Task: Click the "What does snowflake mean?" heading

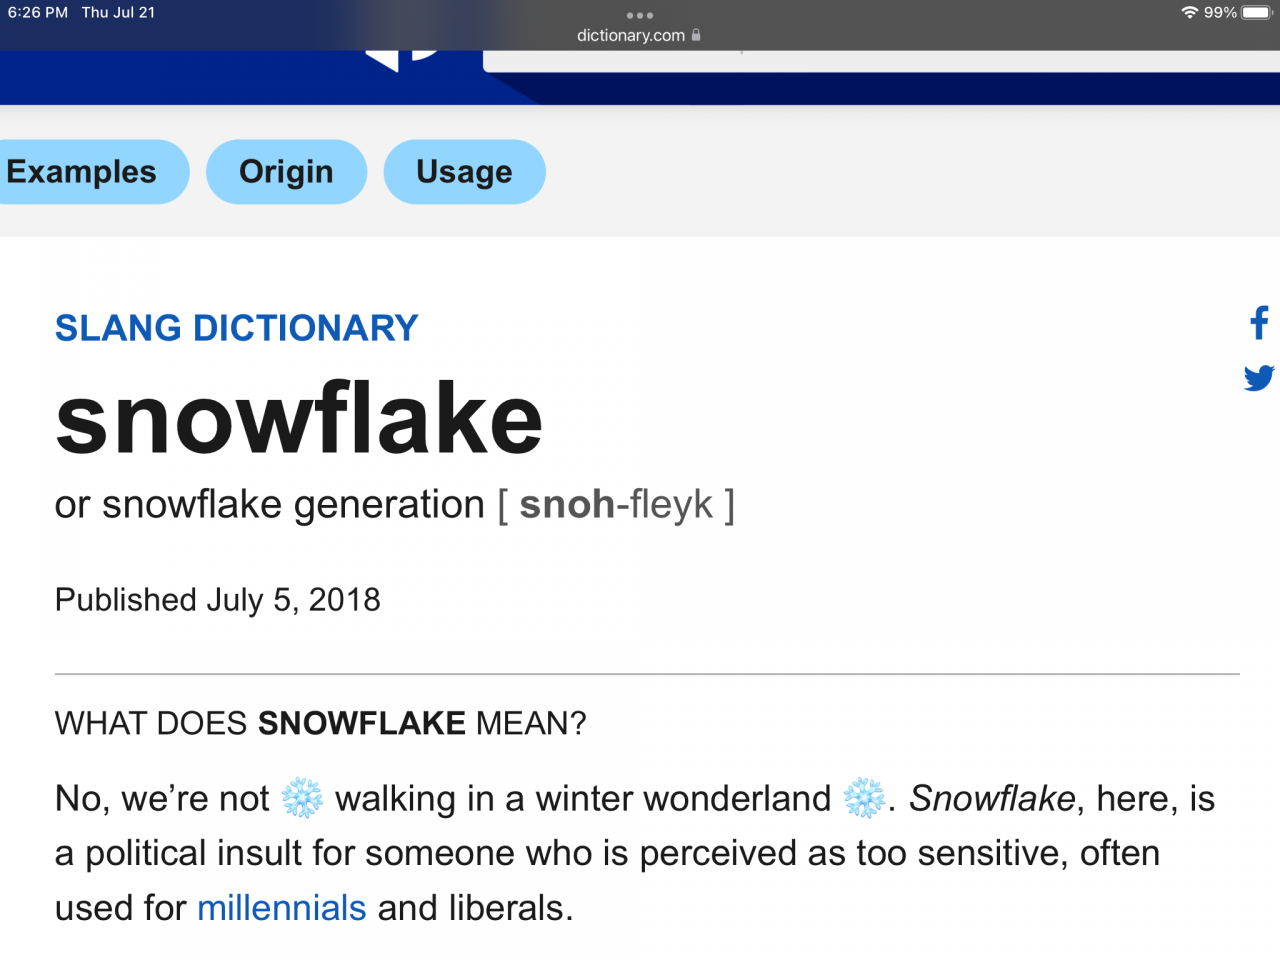Action: [321, 723]
